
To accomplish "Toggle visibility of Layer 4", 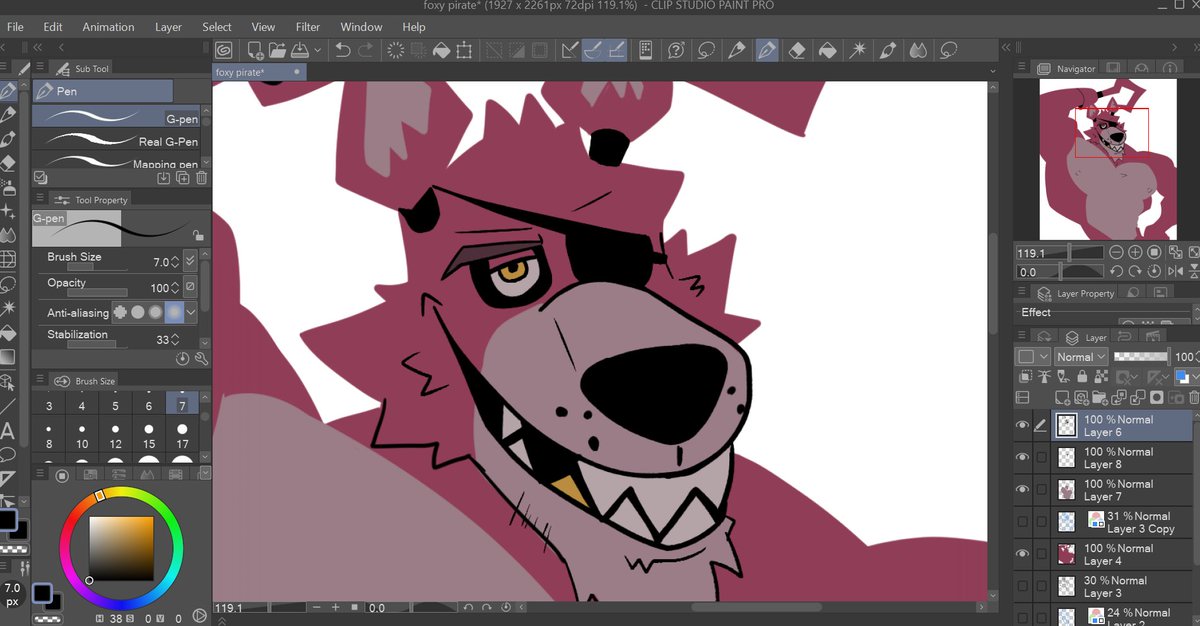I will coord(1022,554).
